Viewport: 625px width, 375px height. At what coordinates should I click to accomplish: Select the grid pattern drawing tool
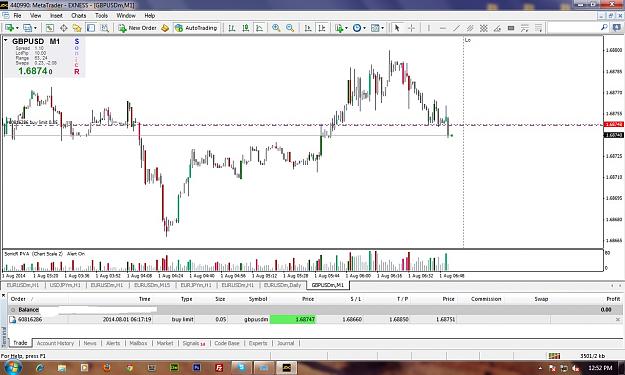483,28
